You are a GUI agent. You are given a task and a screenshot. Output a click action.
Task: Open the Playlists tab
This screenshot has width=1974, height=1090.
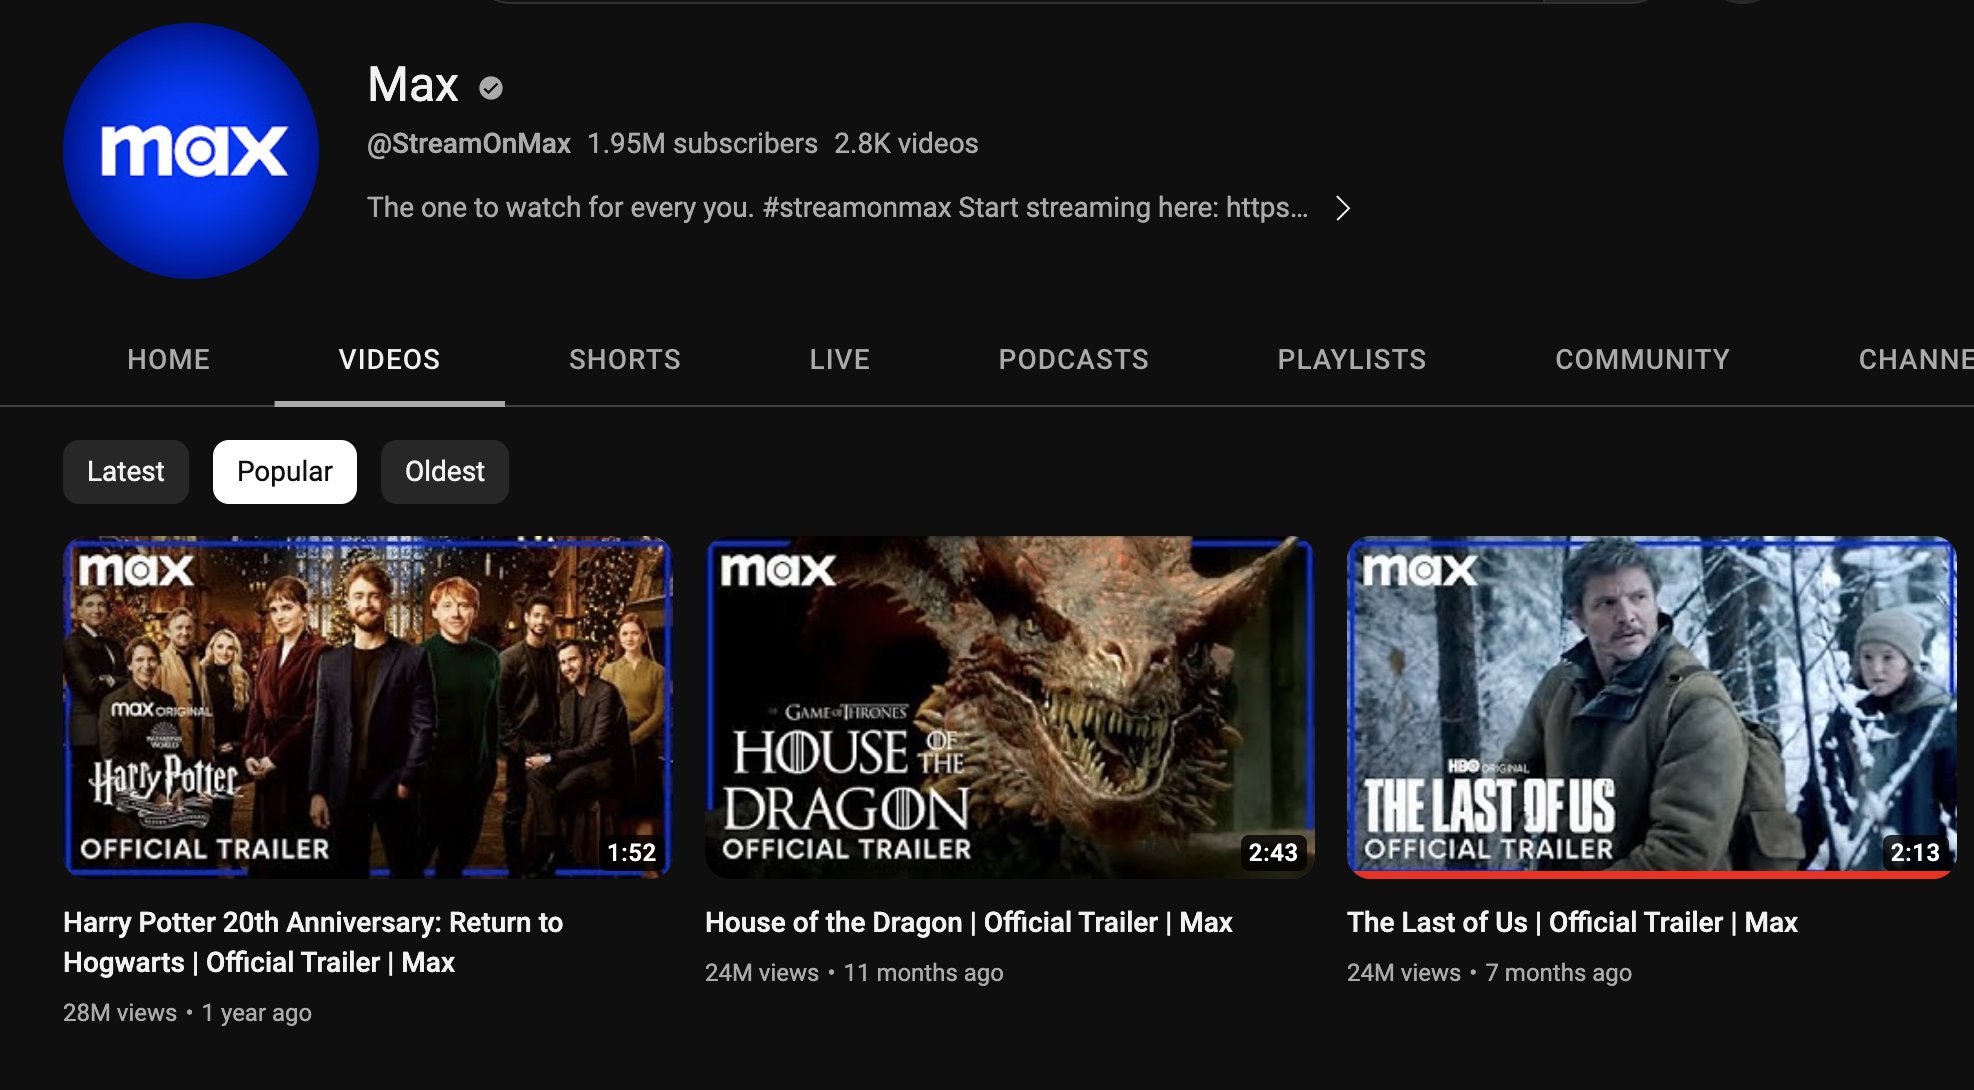point(1351,359)
